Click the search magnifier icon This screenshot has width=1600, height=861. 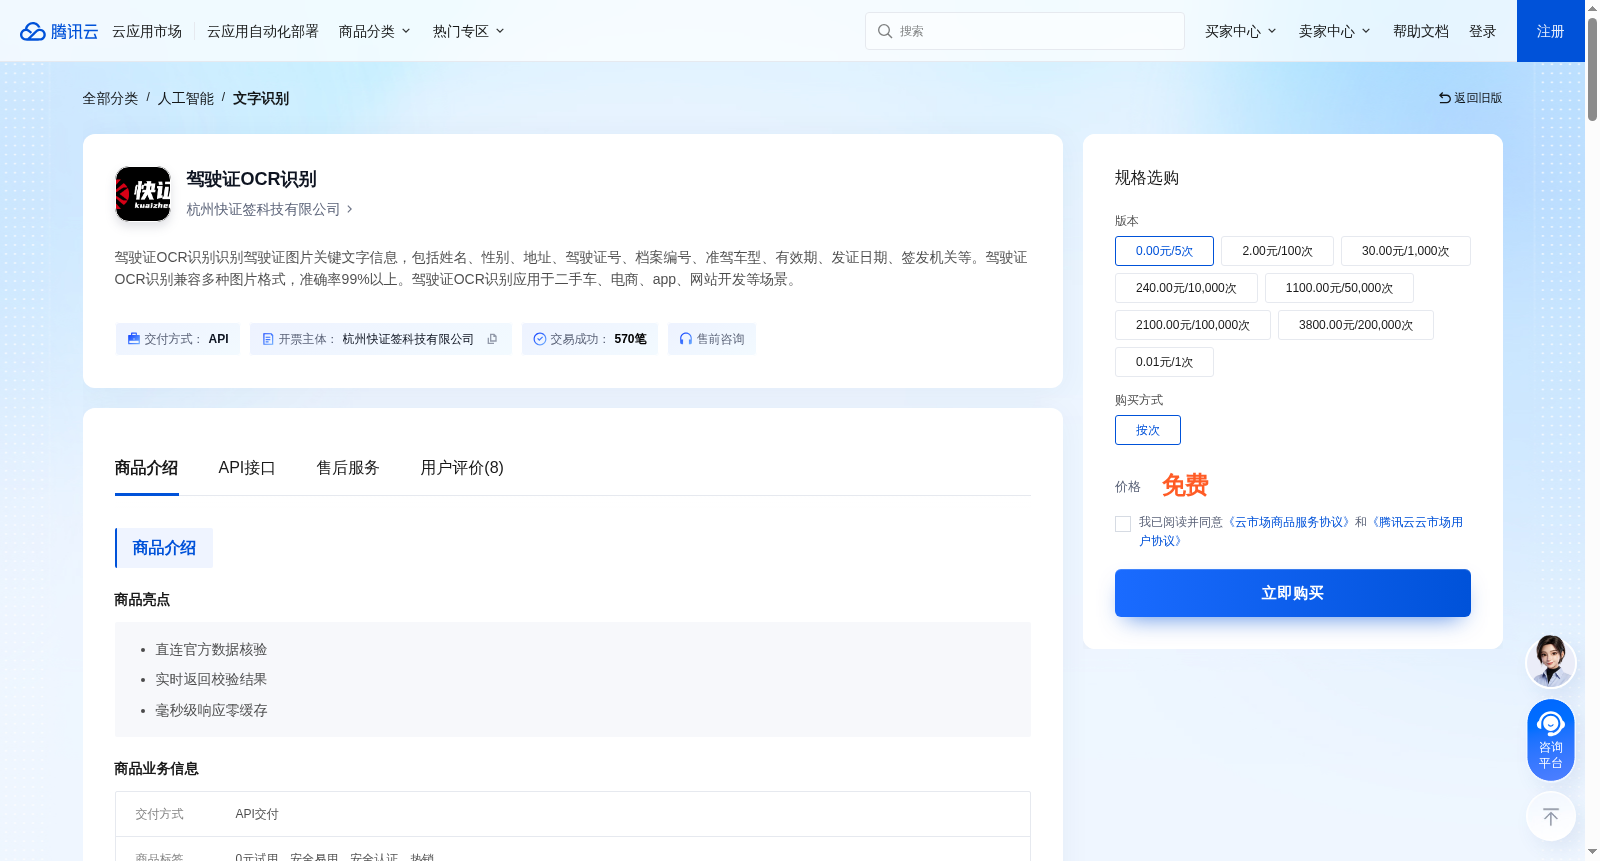click(885, 31)
